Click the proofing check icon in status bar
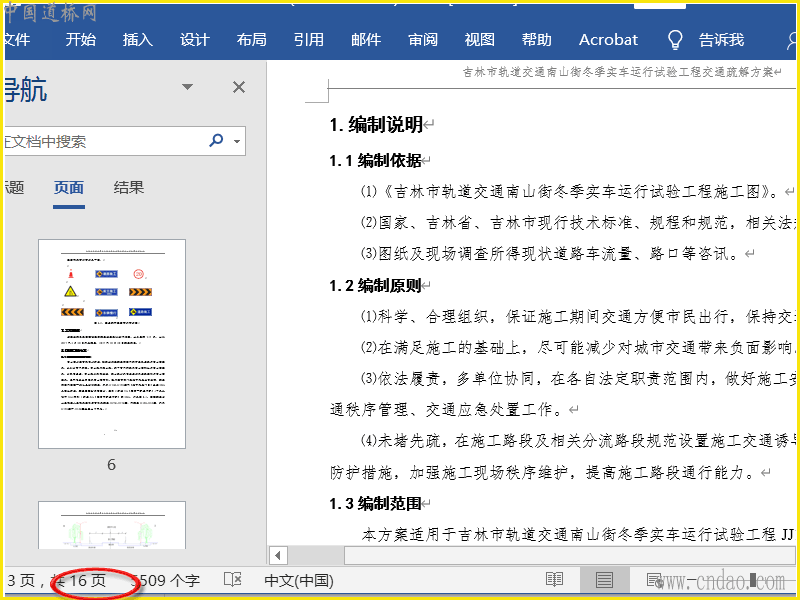The width and height of the screenshot is (800, 600). [x=233, y=580]
